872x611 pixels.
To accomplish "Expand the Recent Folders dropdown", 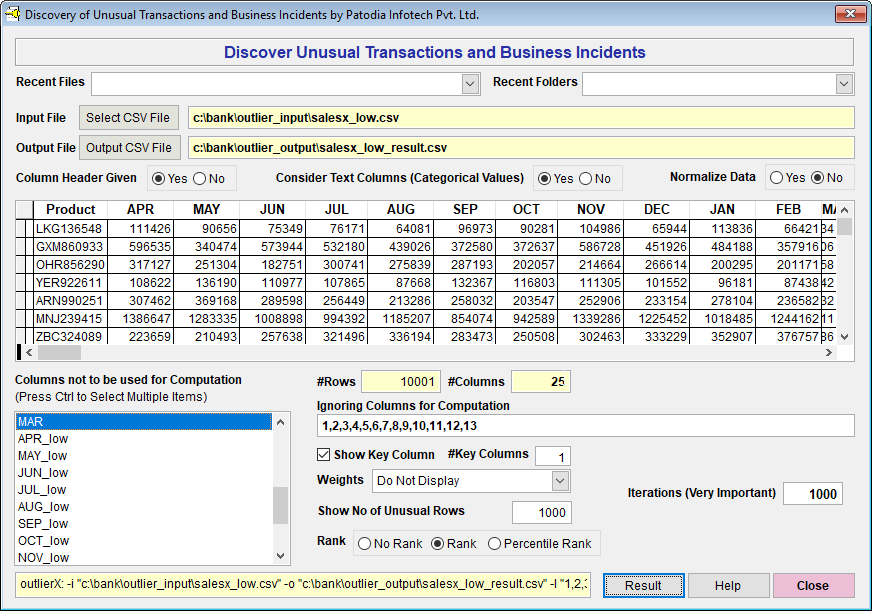I will (844, 84).
